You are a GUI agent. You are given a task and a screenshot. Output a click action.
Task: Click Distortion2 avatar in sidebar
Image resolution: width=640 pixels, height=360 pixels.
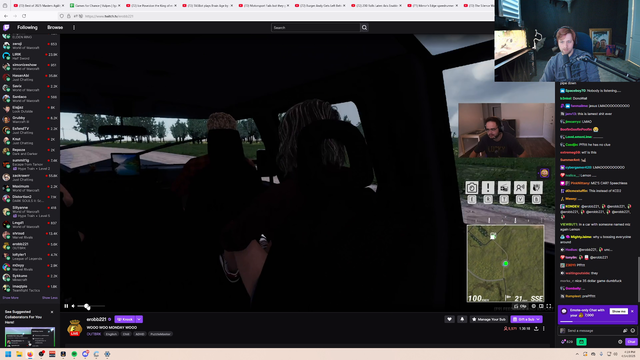pos(6,199)
